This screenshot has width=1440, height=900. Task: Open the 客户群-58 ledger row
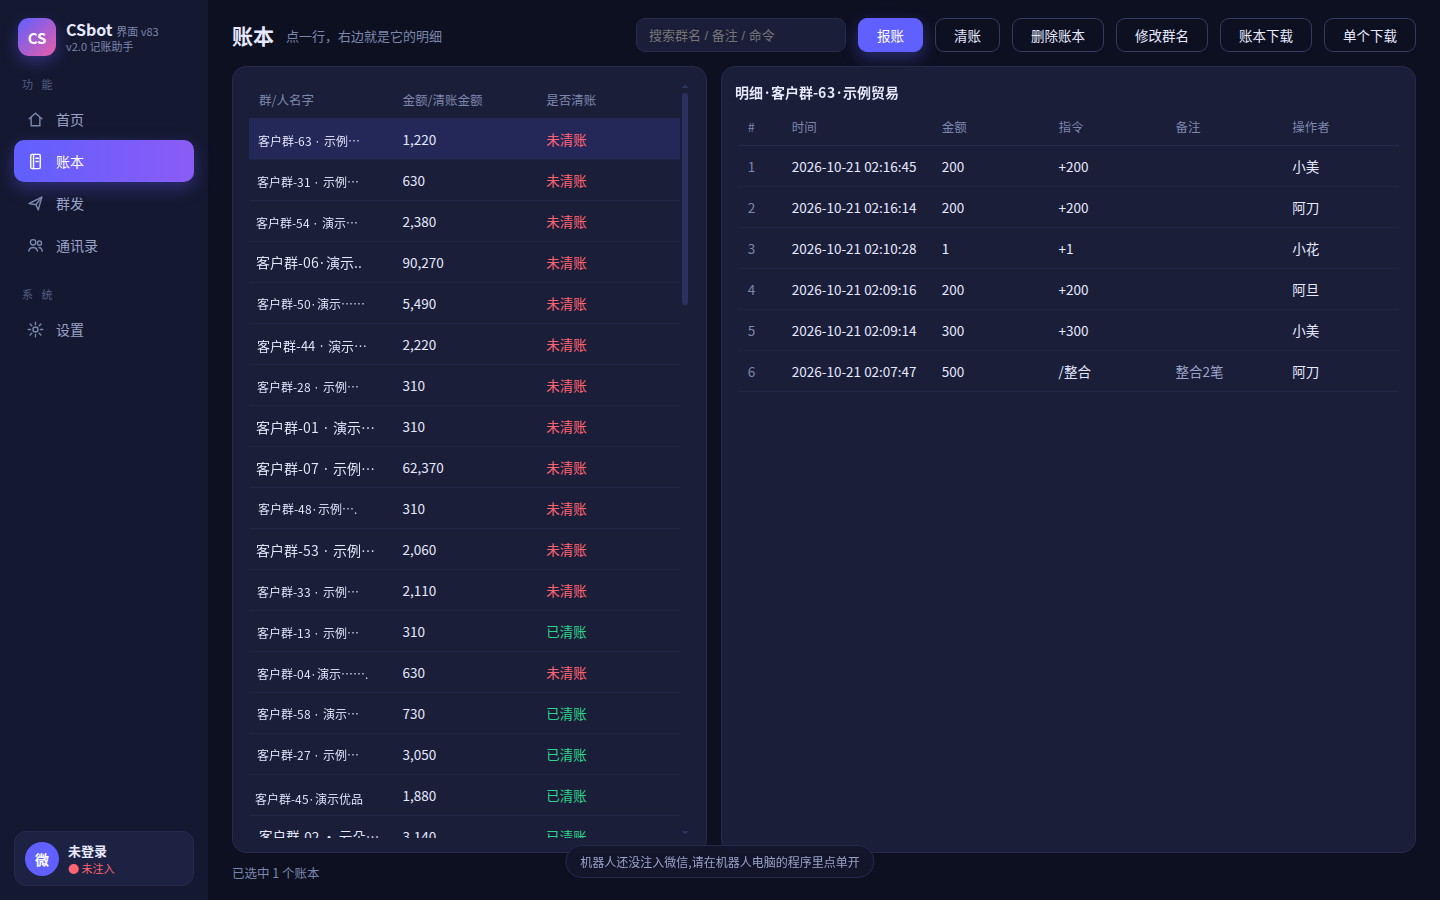(x=464, y=714)
